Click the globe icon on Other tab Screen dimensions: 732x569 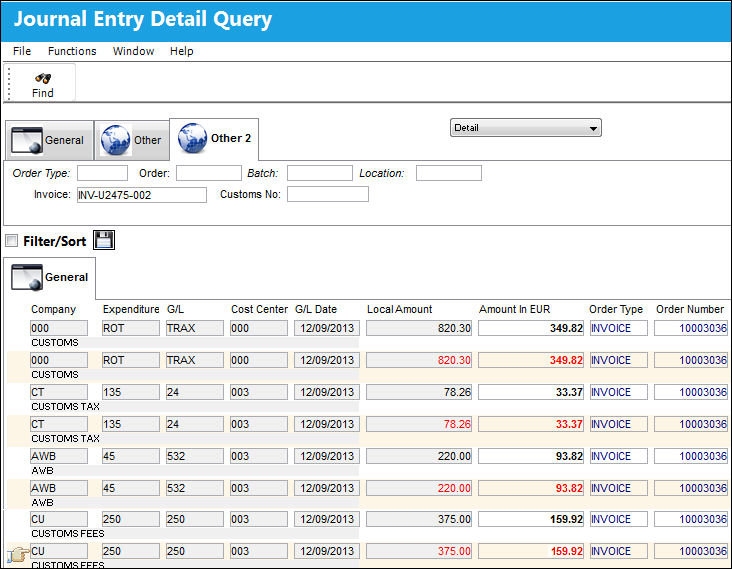click(116, 140)
